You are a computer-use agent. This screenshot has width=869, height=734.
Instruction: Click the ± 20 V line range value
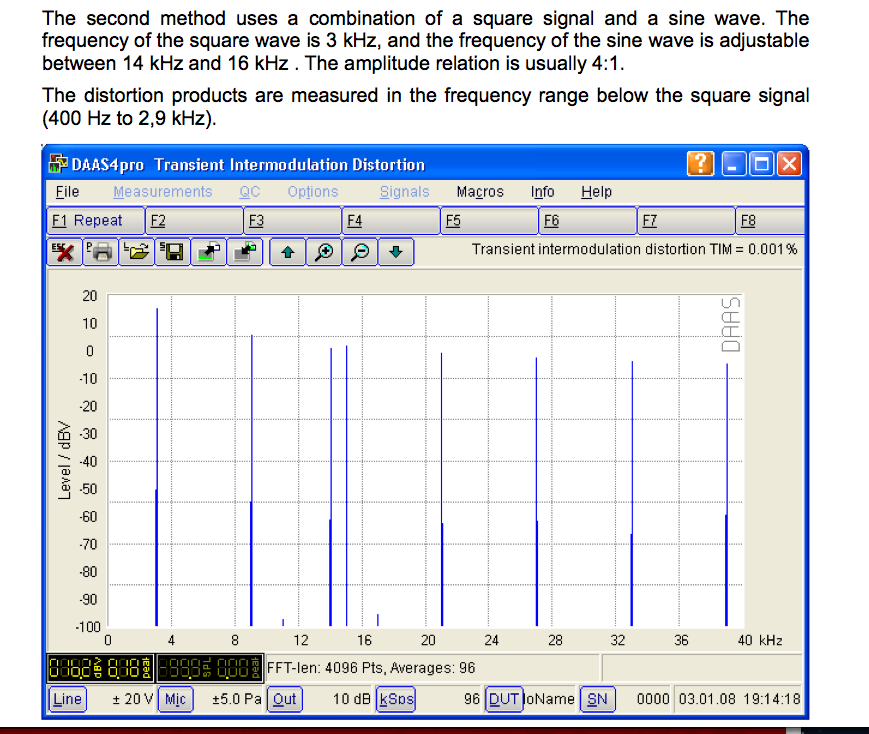(x=132, y=699)
